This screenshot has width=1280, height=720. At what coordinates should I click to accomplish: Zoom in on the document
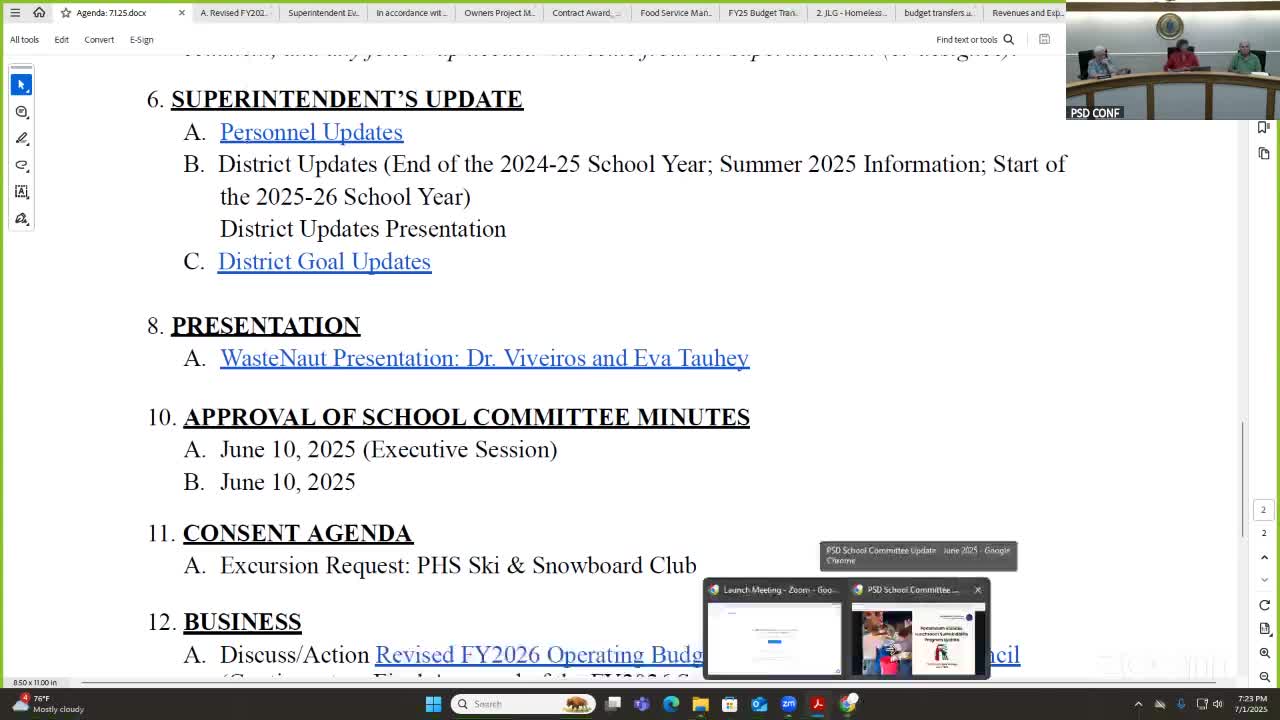click(x=1264, y=653)
